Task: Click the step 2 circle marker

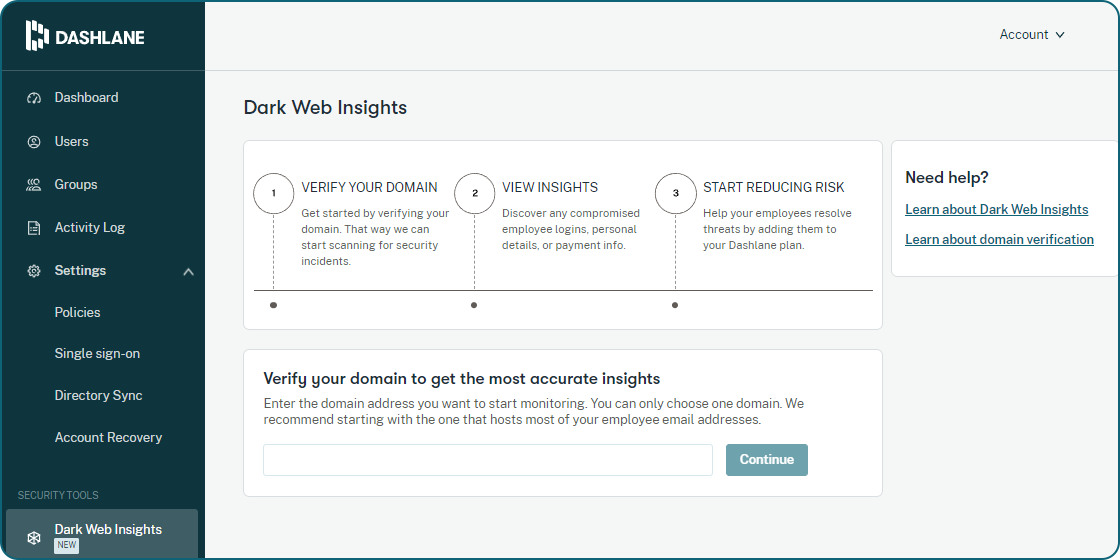Action: pyautogui.click(x=475, y=194)
